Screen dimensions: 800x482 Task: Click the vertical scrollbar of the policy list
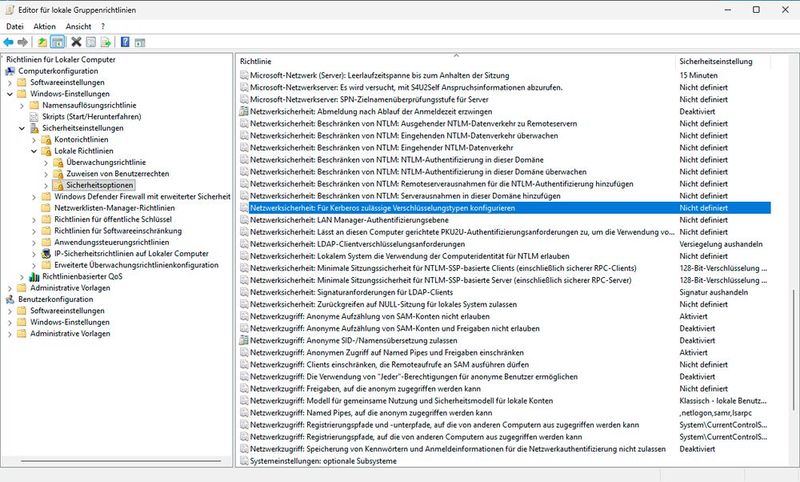pyautogui.click(x=794, y=349)
